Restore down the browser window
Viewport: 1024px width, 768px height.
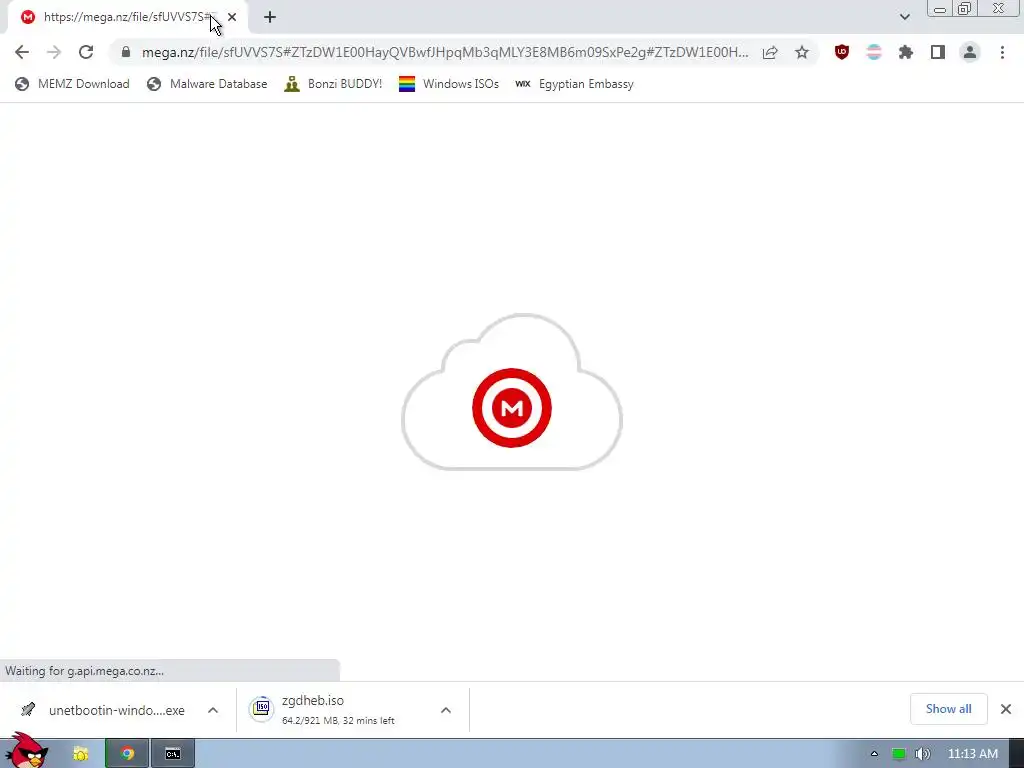pyautogui.click(x=964, y=9)
